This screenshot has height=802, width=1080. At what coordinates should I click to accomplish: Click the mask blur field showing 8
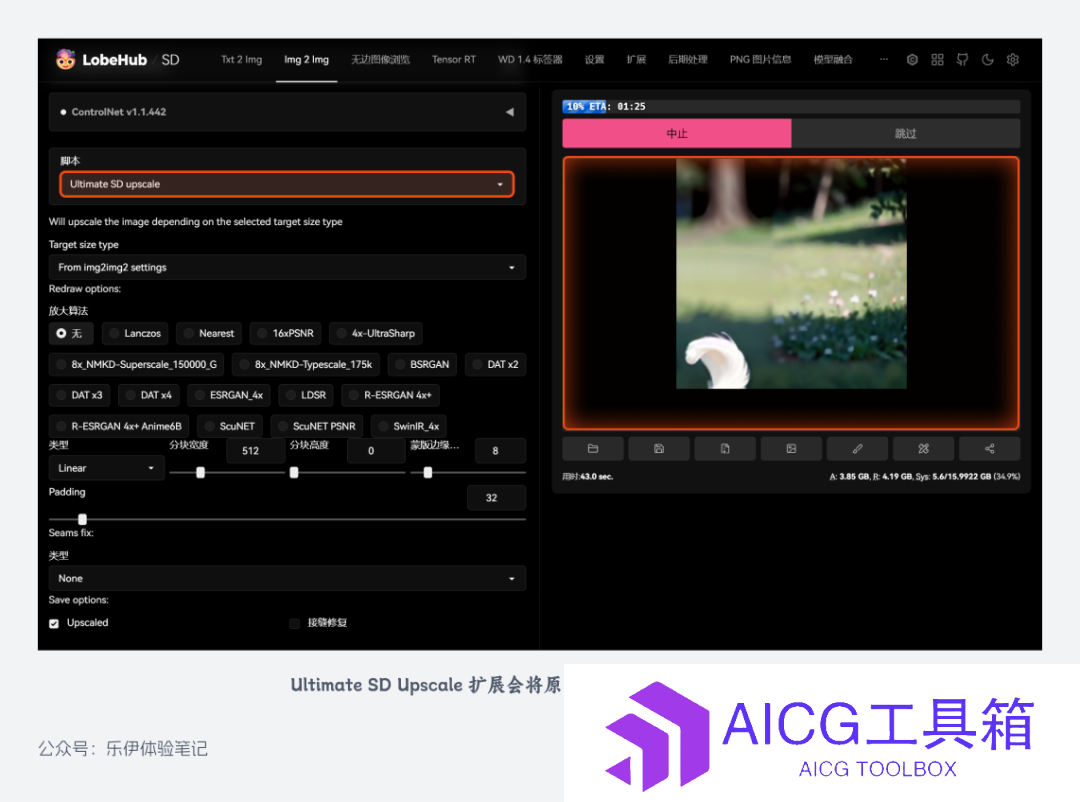tap(500, 451)
